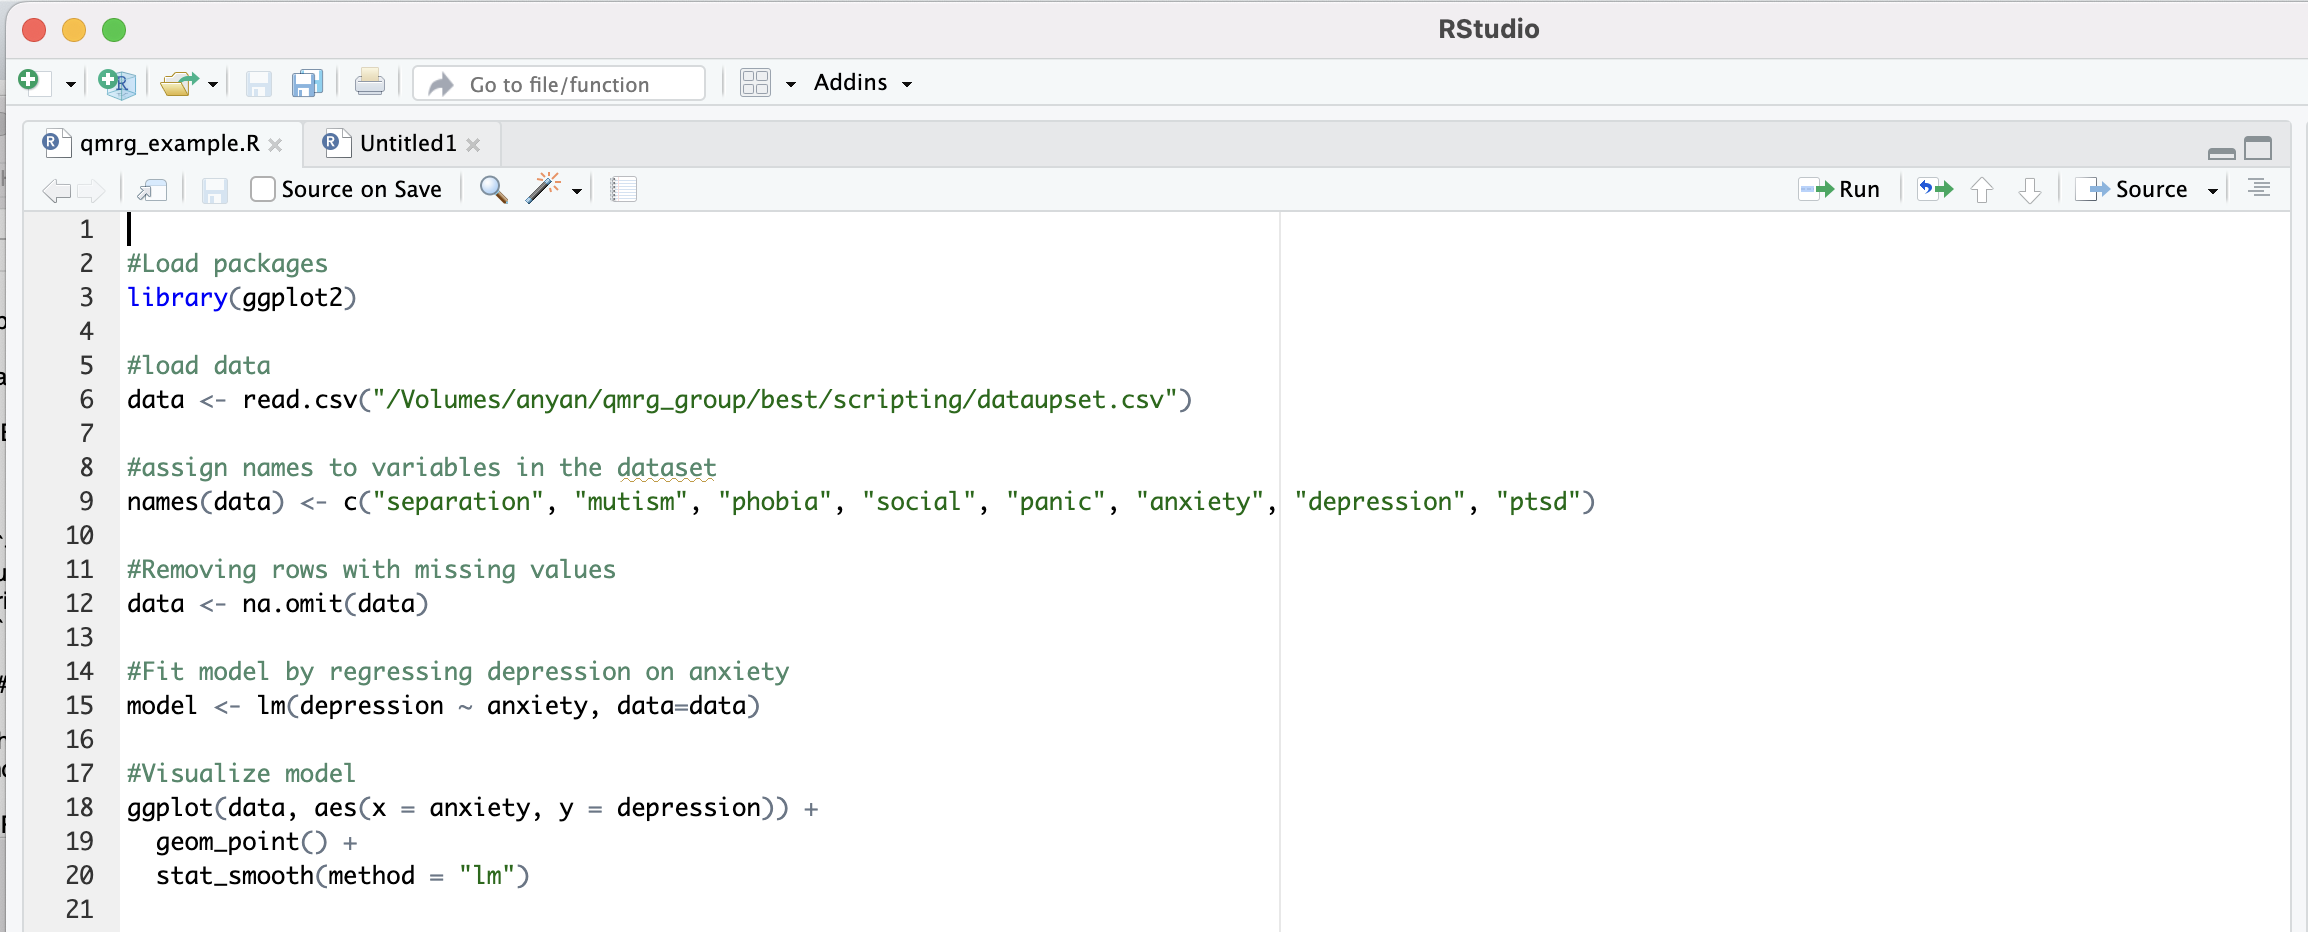This screenshot has height=932, width=2308.
Task: Open the Addins dropdown menu
Action: tap(863, 83)
